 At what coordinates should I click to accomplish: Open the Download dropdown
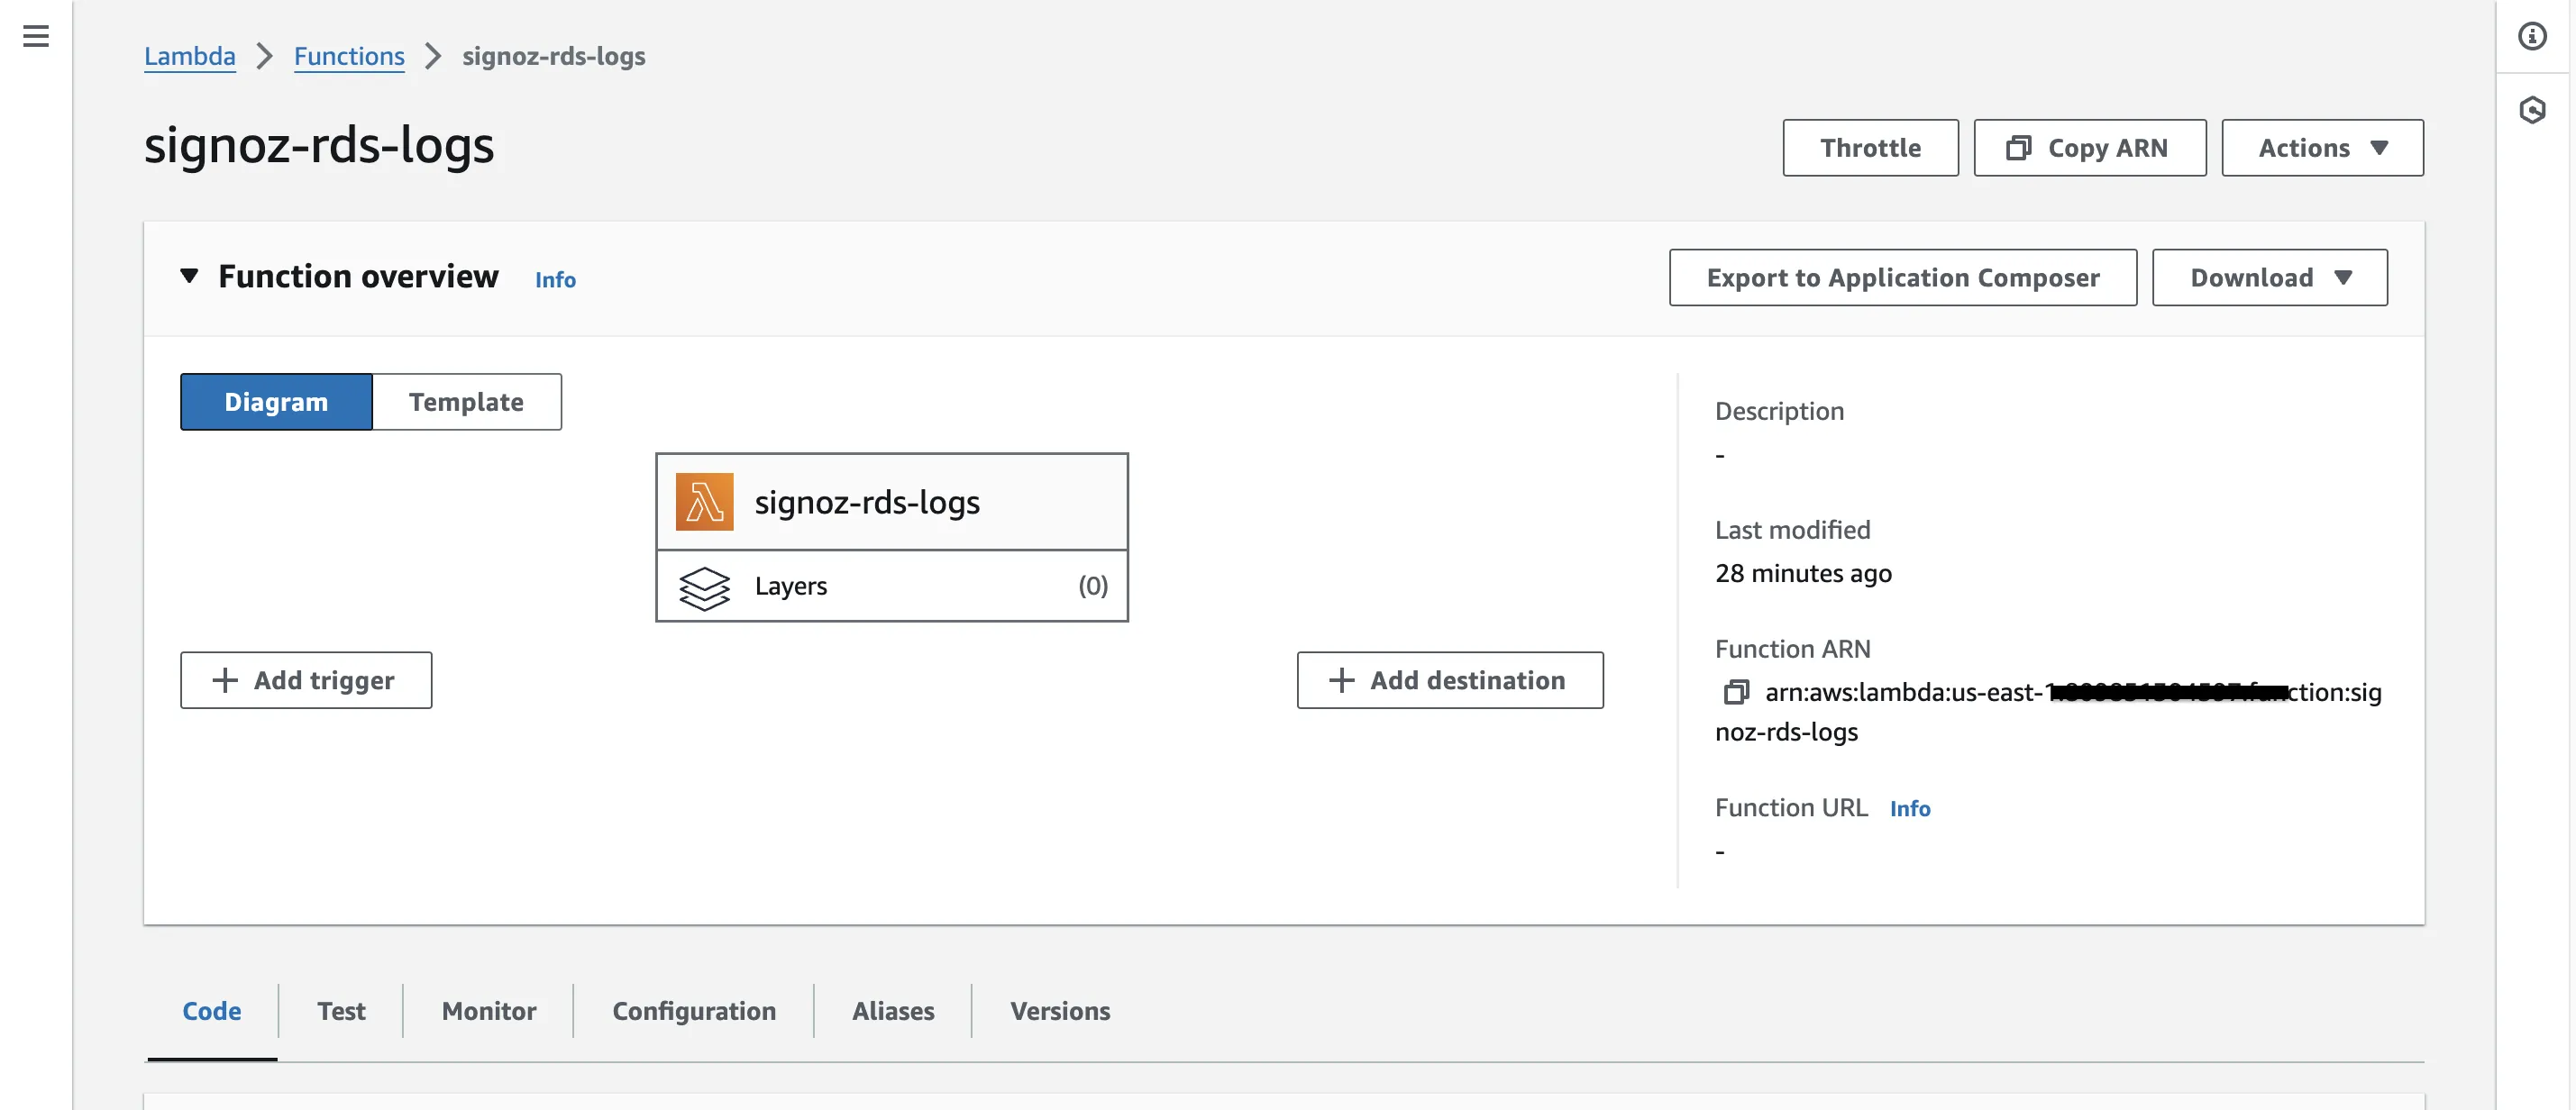click(2269, 278)
